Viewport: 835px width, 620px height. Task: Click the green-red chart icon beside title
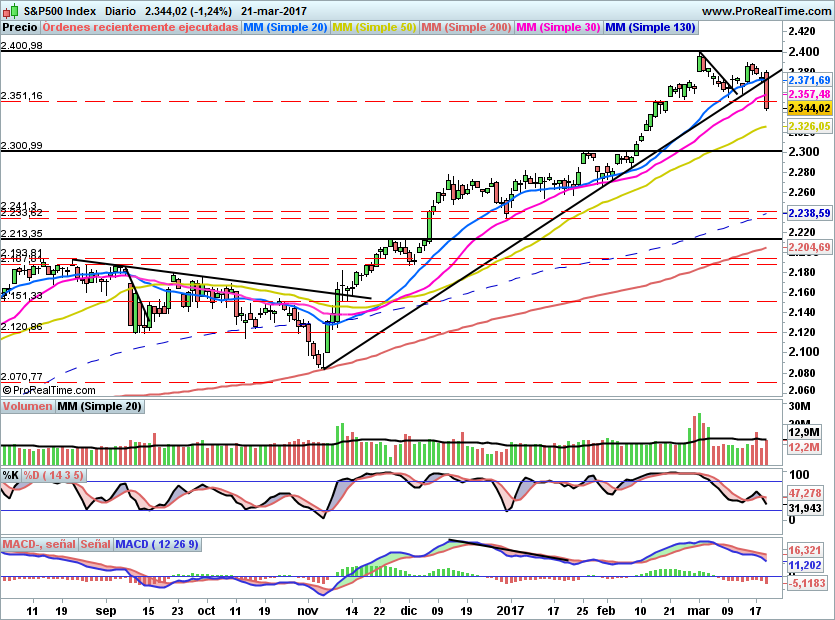pyautogui.click(x=12, y=10)
